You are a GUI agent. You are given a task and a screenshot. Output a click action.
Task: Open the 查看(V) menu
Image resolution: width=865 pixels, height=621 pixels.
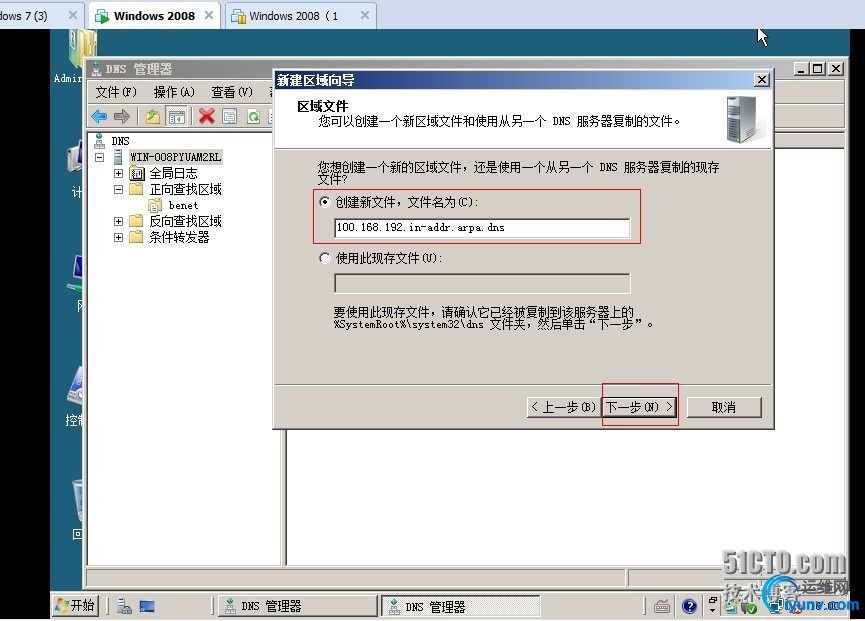click(232, 92)
